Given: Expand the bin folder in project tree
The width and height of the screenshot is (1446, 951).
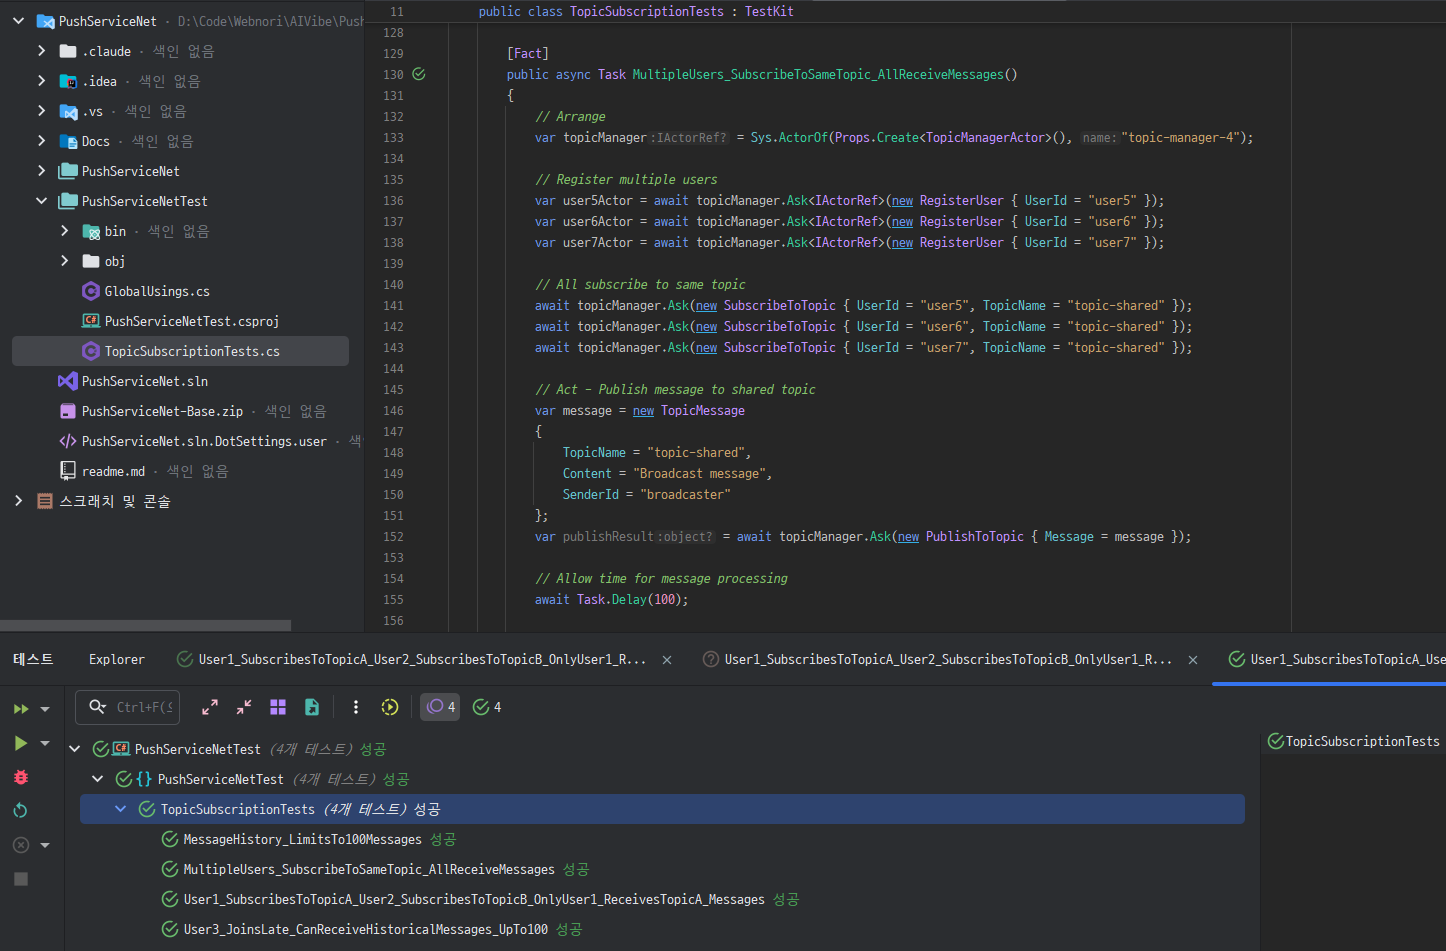Looking at the screenshot, I should point(64,231).
